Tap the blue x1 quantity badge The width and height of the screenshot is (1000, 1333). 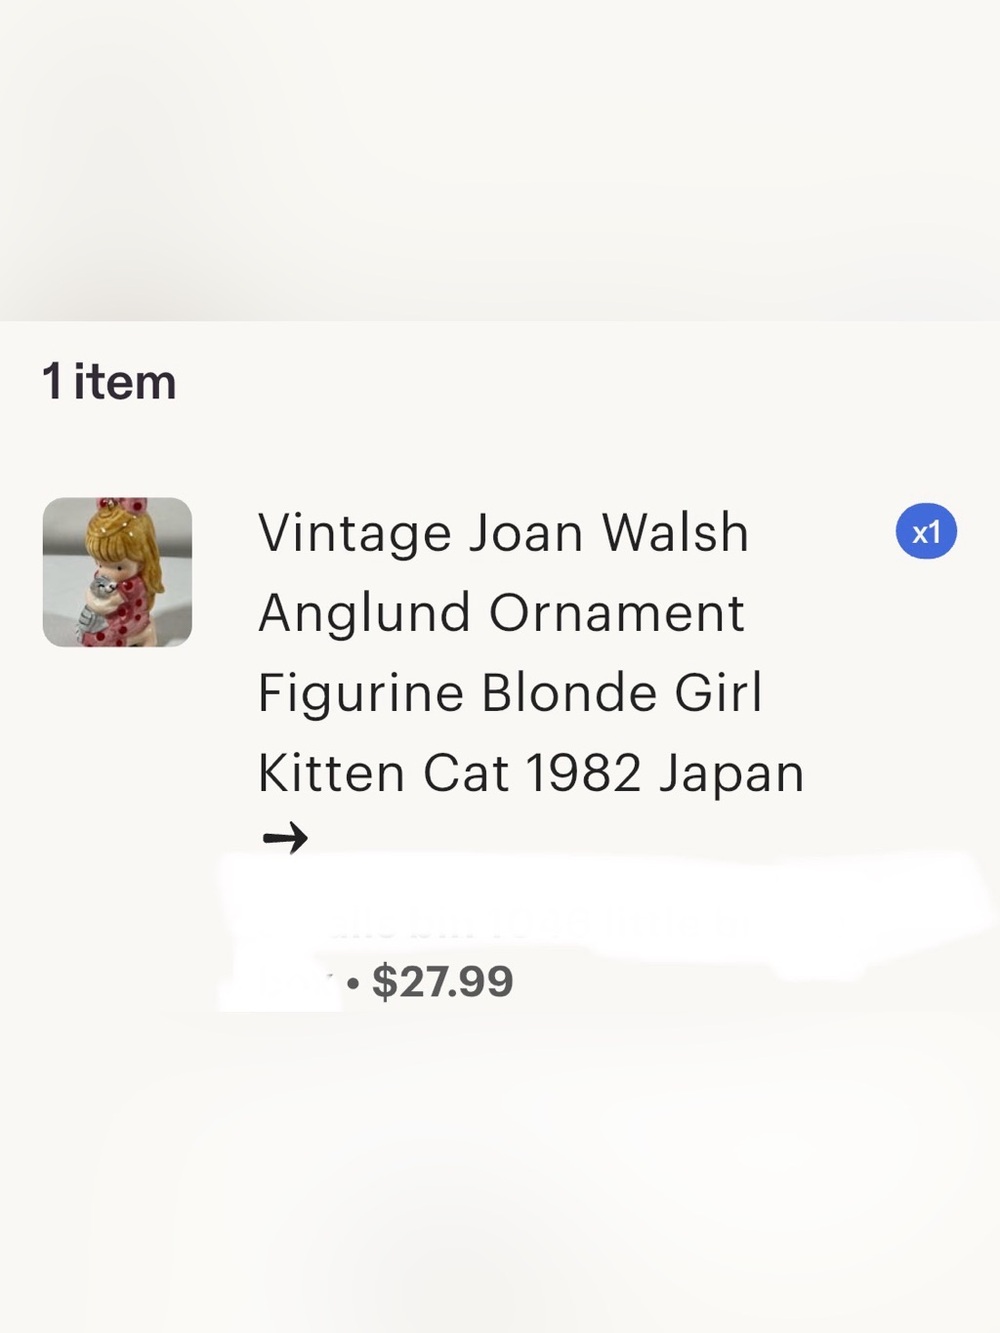pos(926,531)
